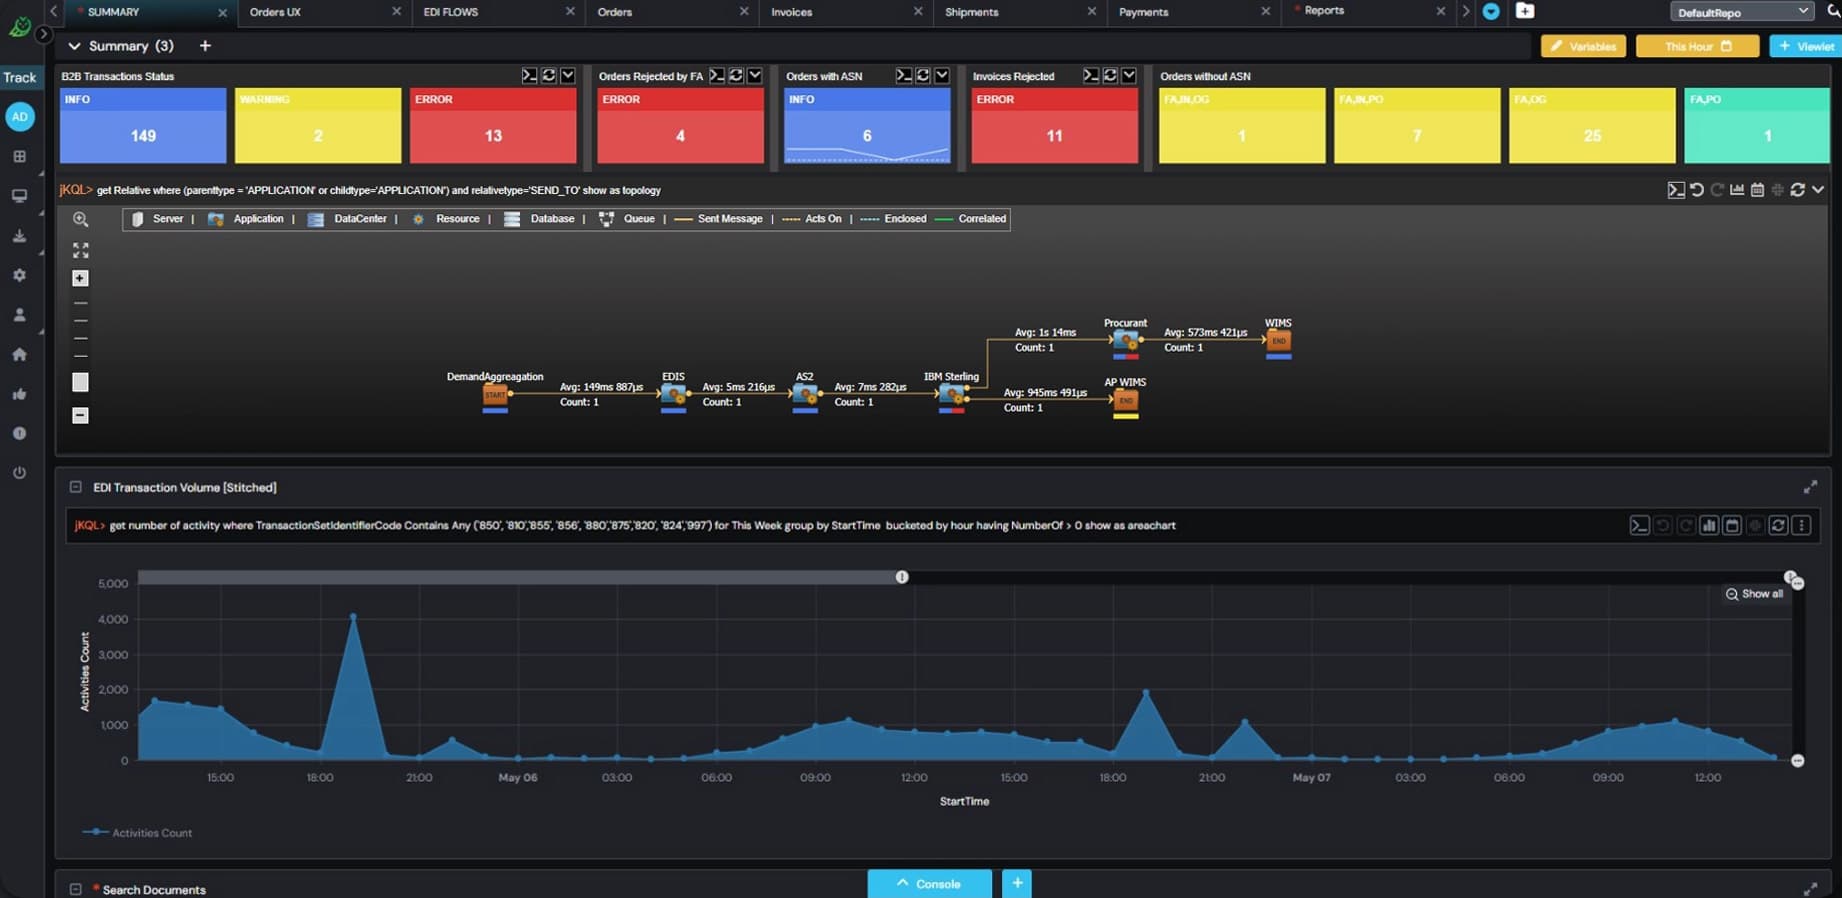
Task: Open EDI Transaction Volume more options menu
Action: pos(1801,525)
